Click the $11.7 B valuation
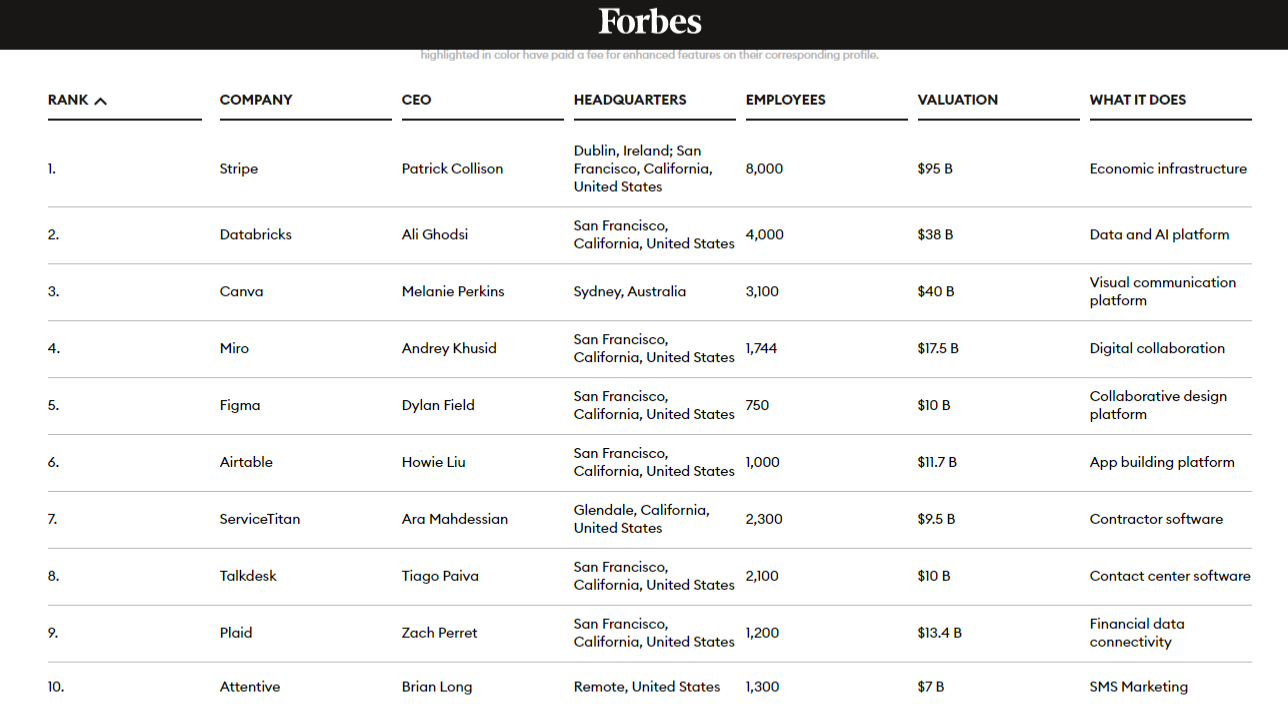This screenshot has width=1288, height=708. click(x=937, y=463)
